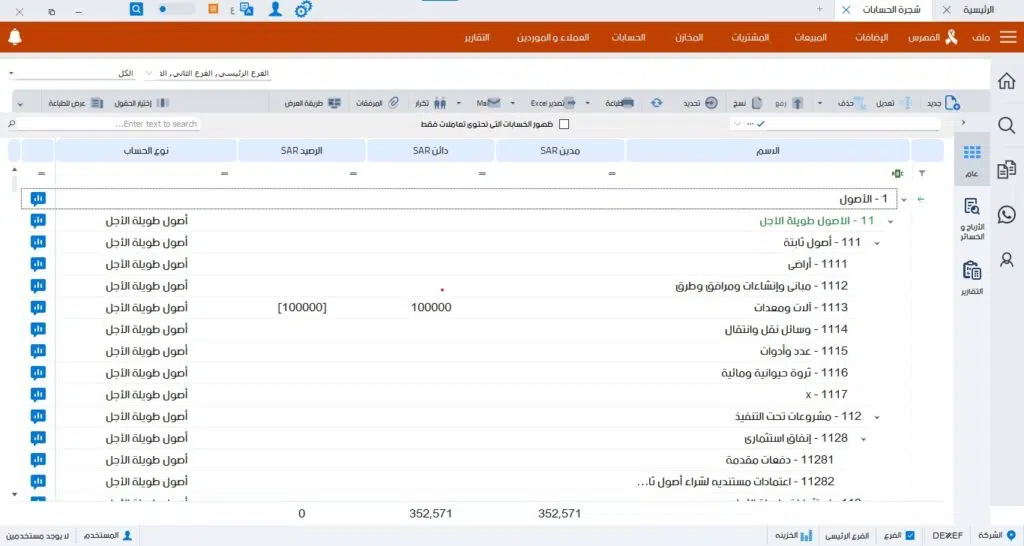Click إختيار الحقول choose fields button
1024x546 pixels.
click(142, 103)
